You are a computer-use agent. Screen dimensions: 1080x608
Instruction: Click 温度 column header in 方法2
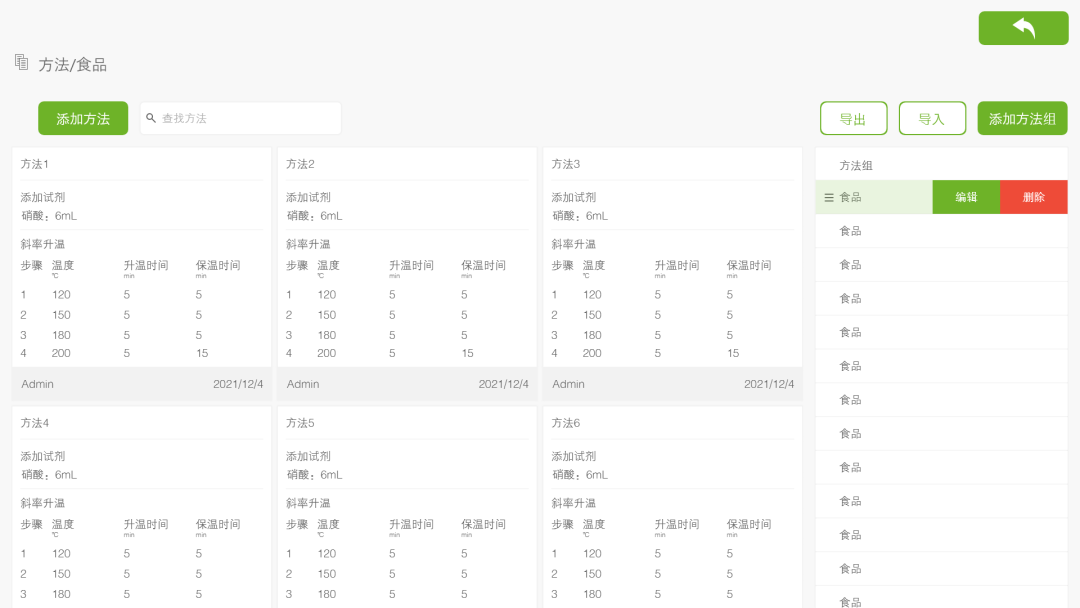tap(328, 265)
